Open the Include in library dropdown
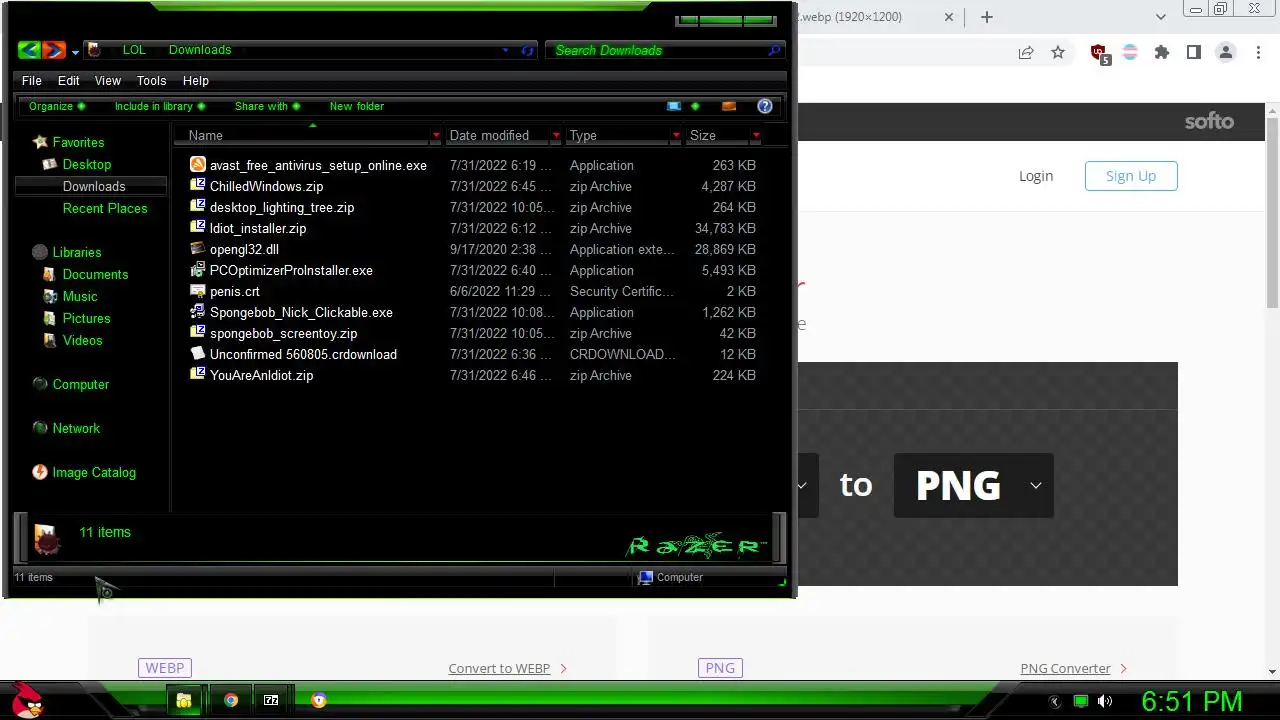Image resolution: width=1280 pixels, height=720 pixels. [160, 106]
